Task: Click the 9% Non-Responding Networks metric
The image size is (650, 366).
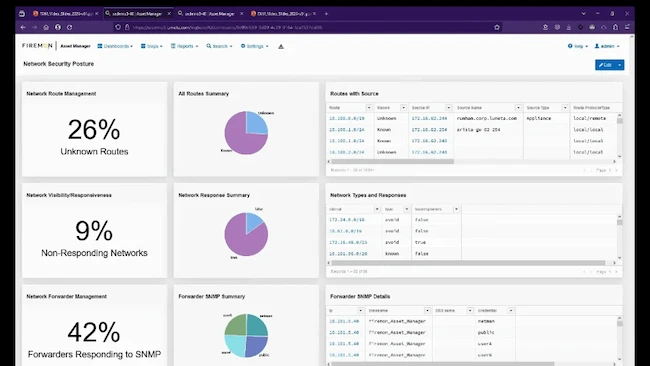Action: pos(94,238)
